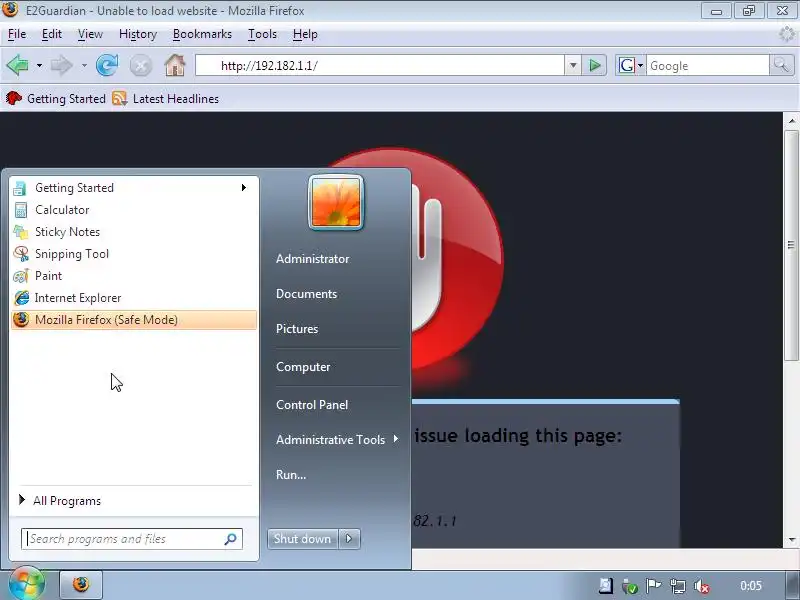Launch Internet Explorer from the Start menu
Viewport: 800px width, 600px height.
[134, 297]
